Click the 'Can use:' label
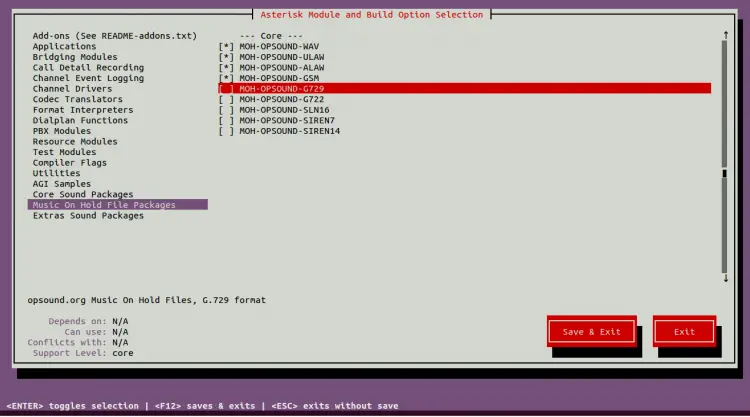Viewport: 750px width, 417px height. 86,332
